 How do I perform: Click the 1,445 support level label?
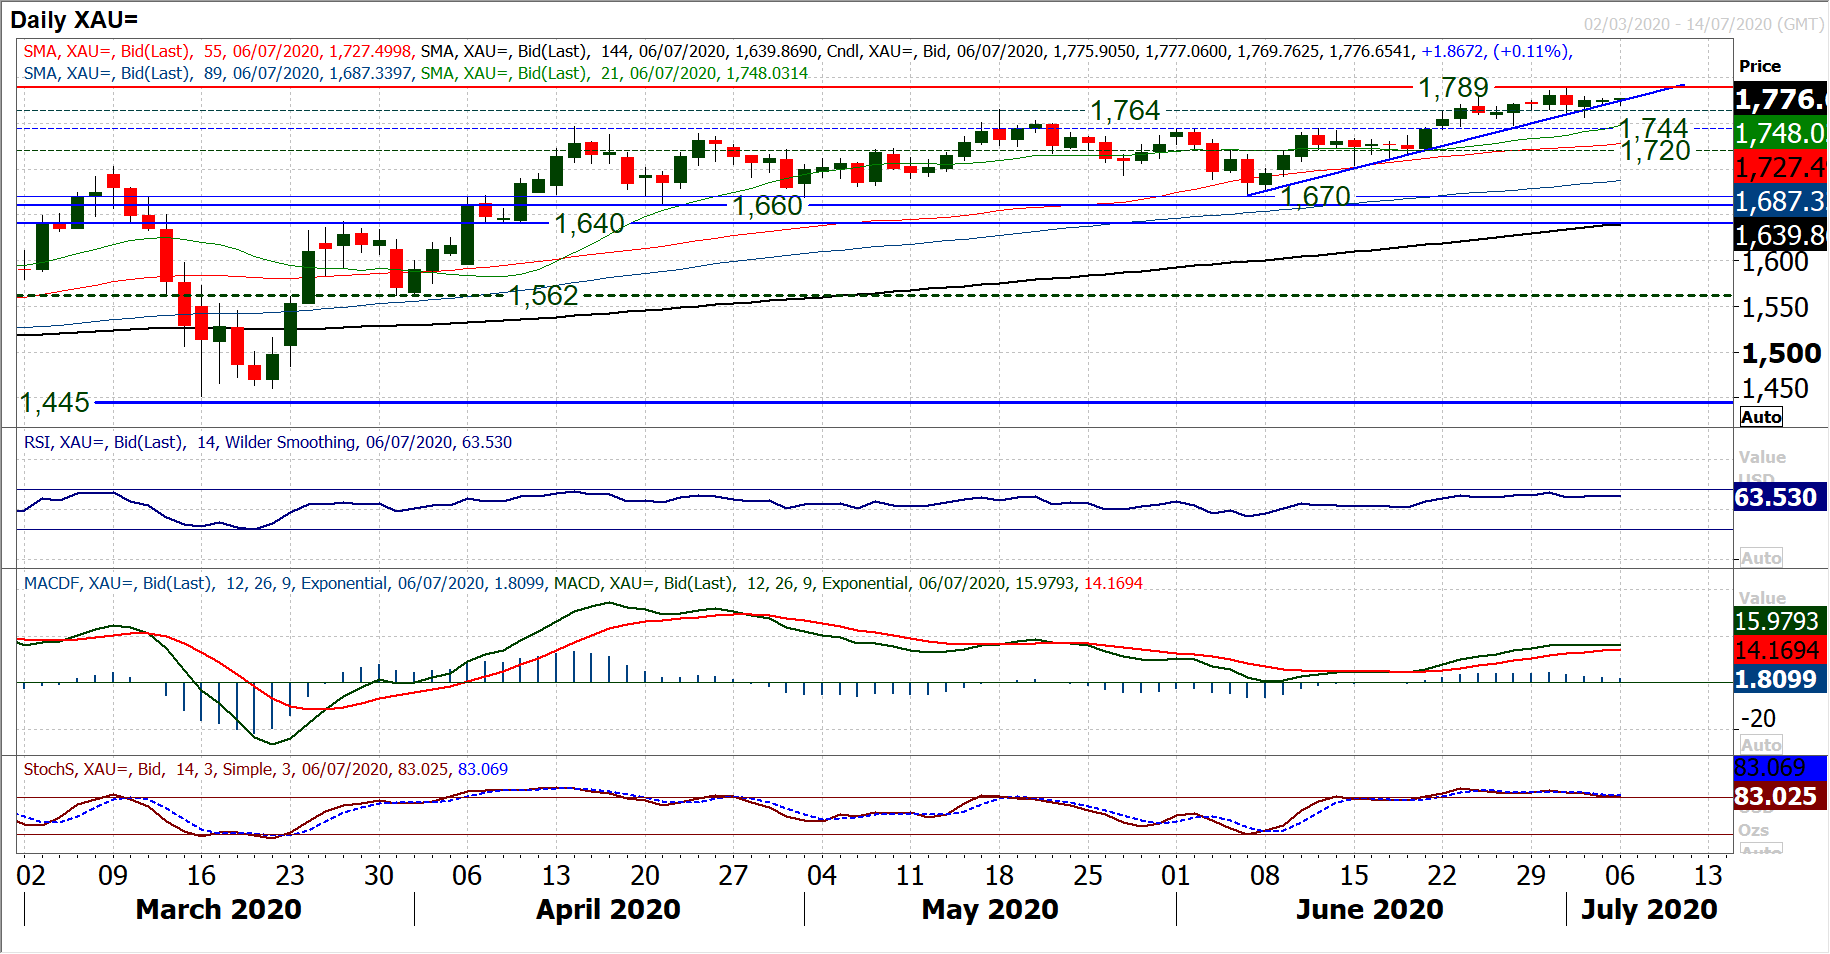click(x=55, y=402)
